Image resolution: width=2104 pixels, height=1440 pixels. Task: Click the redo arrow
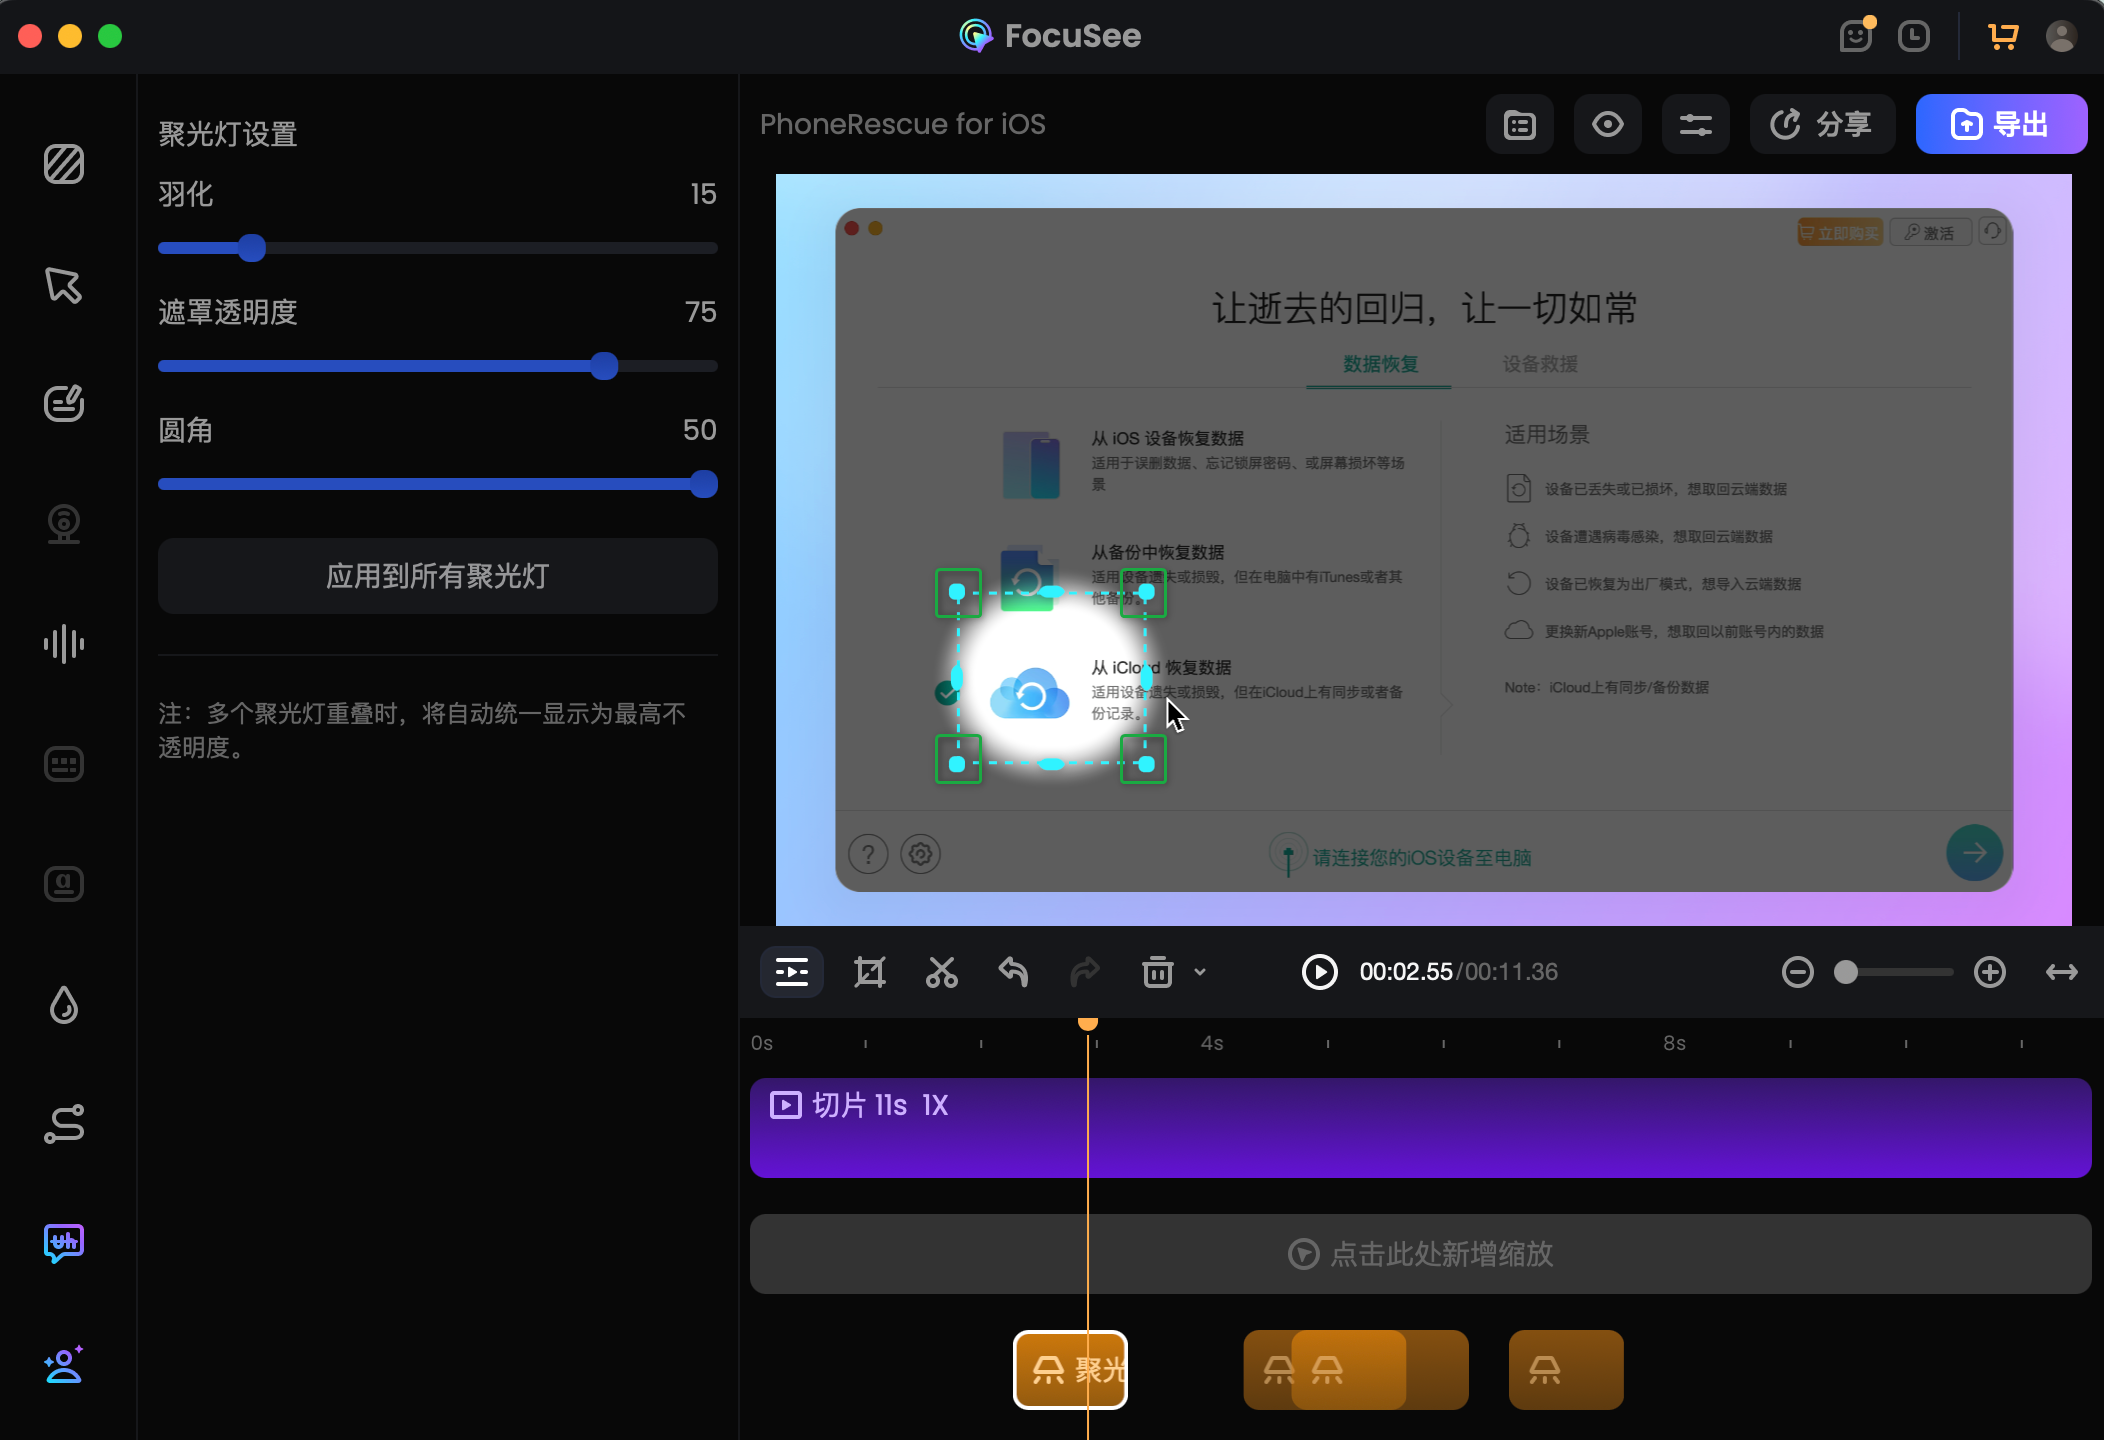coord(1086,972)
